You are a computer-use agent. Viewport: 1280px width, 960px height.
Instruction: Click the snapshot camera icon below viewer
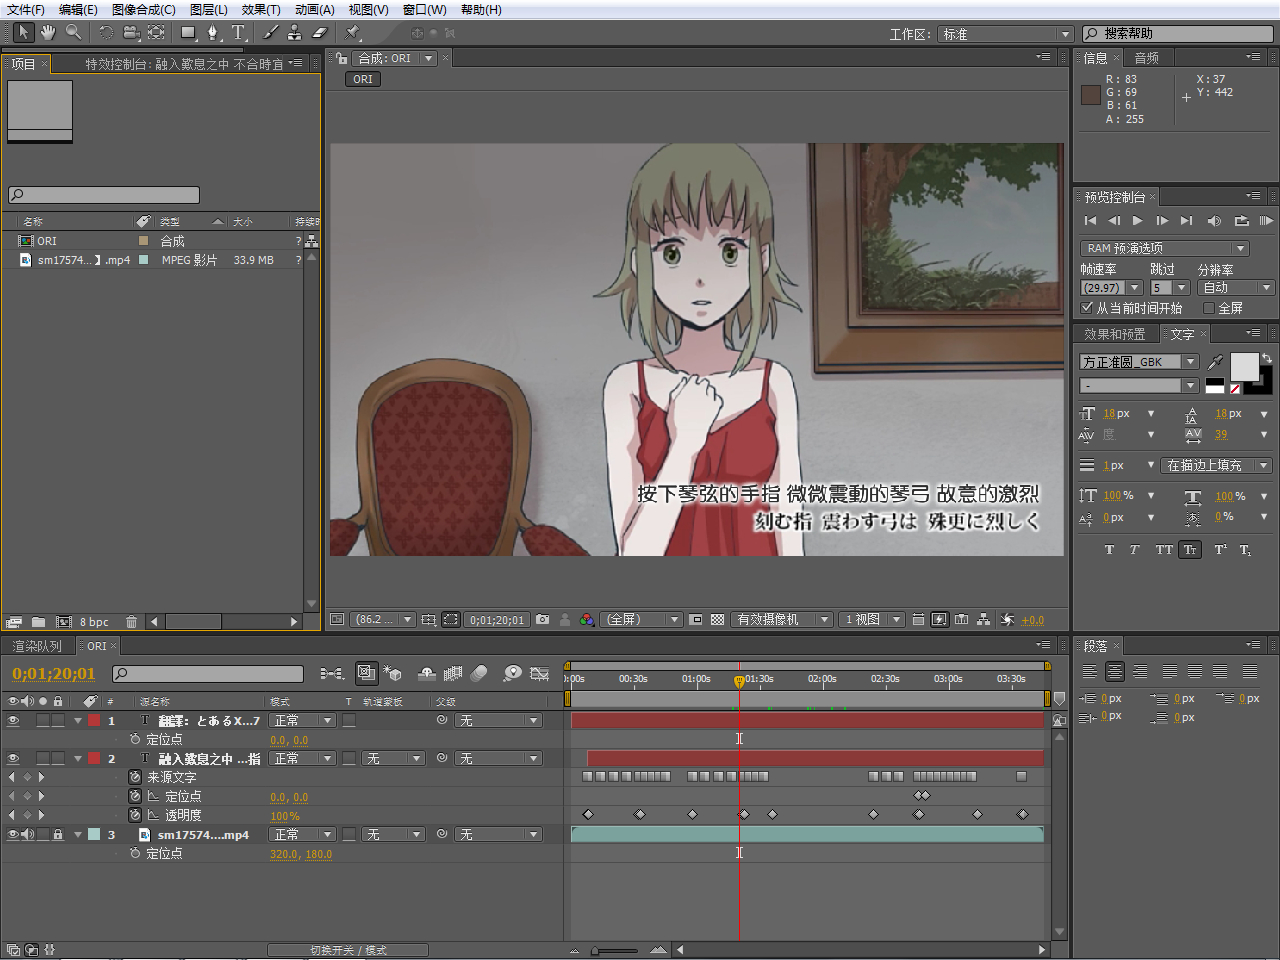tap(542, 620)
